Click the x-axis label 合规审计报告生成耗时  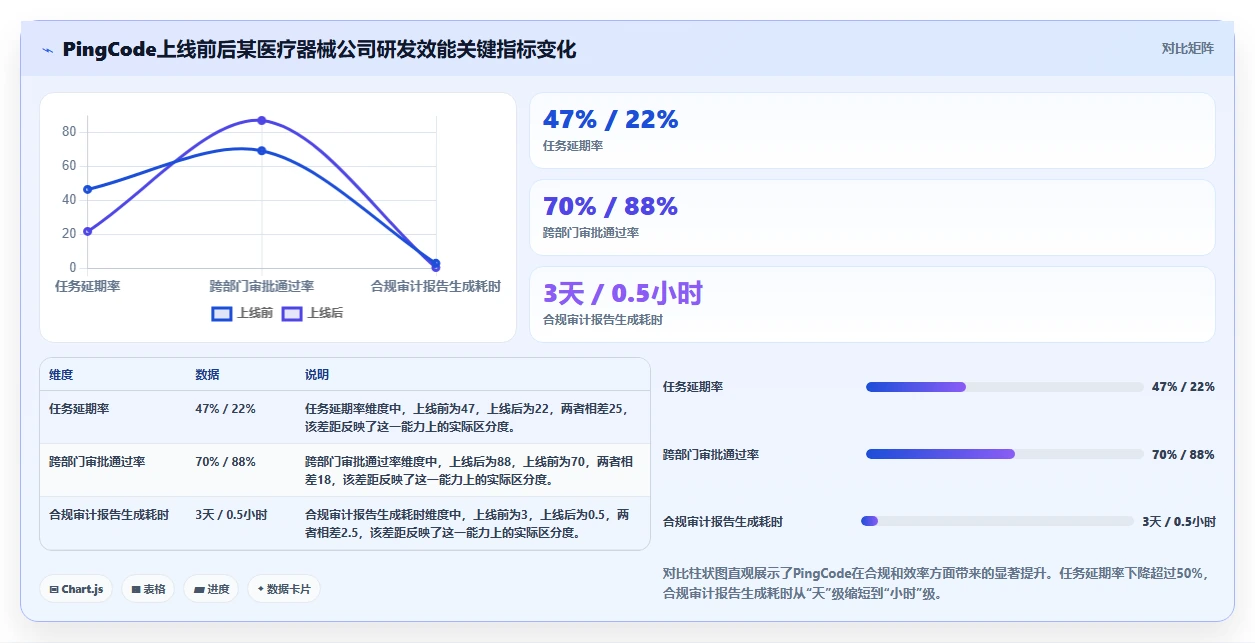436,287
